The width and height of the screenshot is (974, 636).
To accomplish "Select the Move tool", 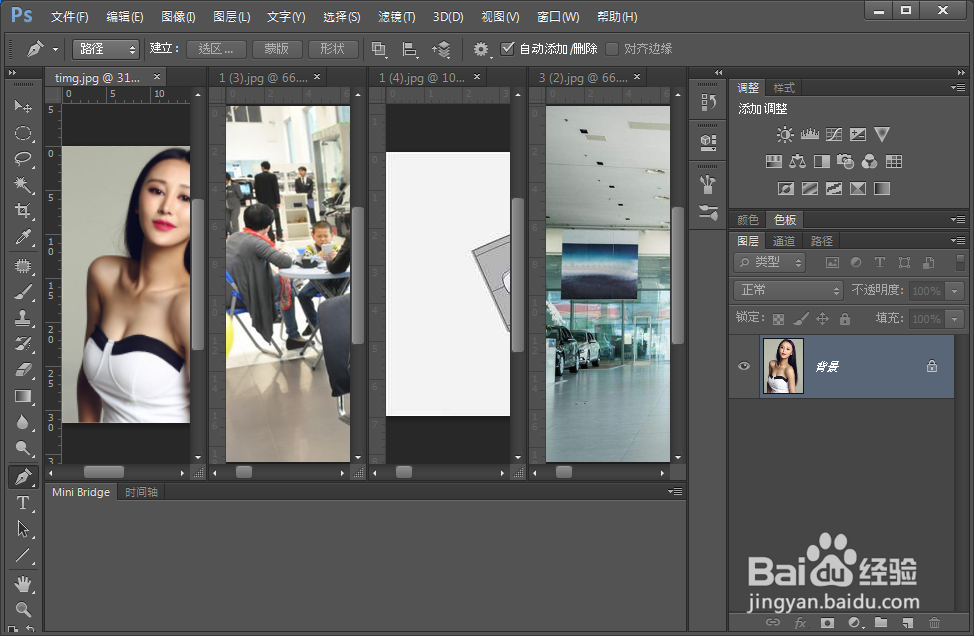I will point(23,106).
